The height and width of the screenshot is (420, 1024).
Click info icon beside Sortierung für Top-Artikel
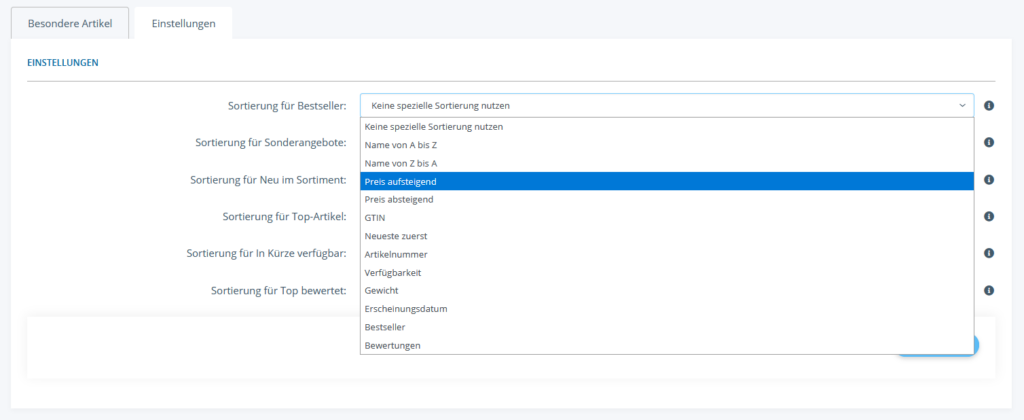tap(989, 216)
